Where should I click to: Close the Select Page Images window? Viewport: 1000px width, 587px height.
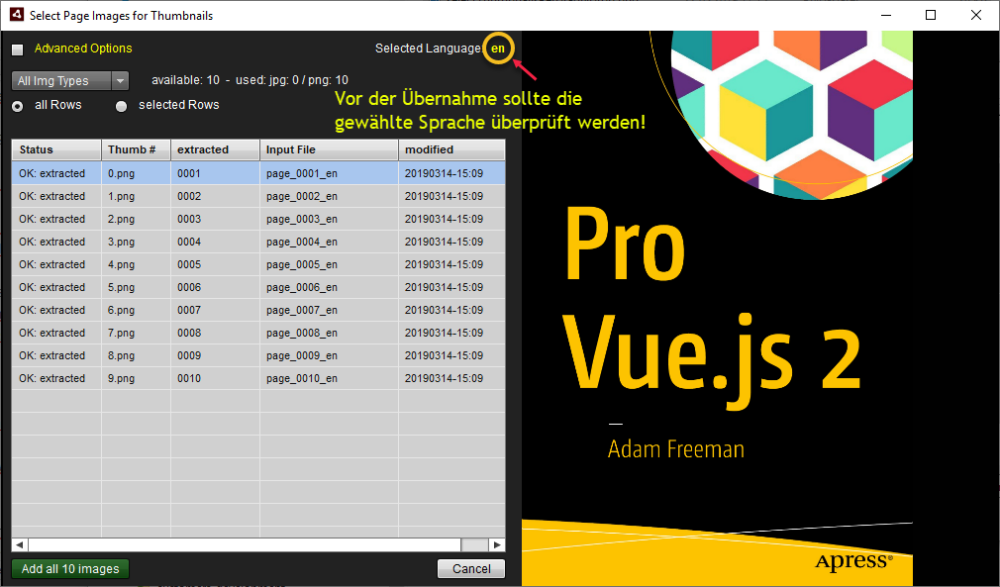(x=976, y=15)
